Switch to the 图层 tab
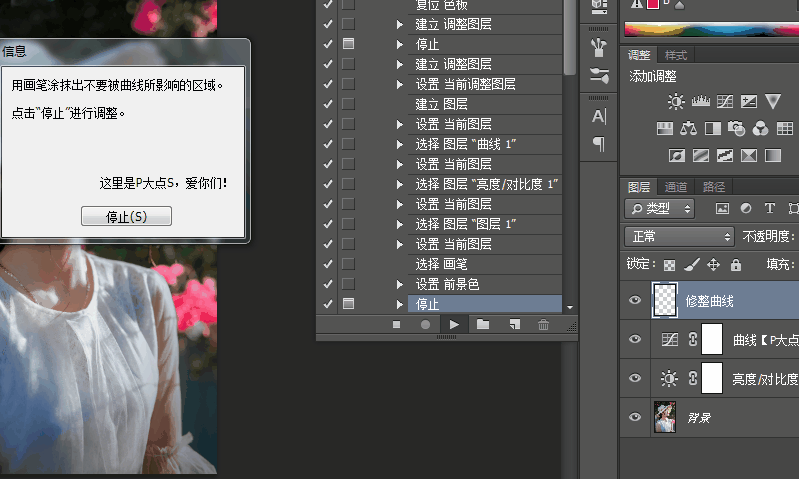This screenshot has height=479, width=799. 639,187
